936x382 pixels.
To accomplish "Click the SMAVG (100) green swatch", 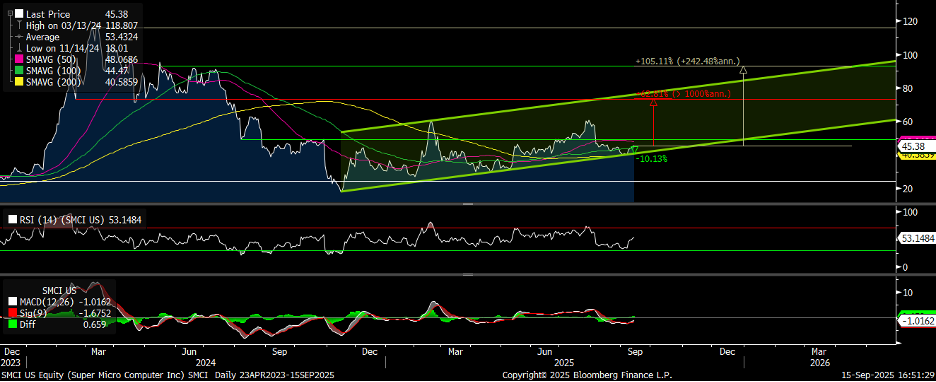I will coord(19,69).
